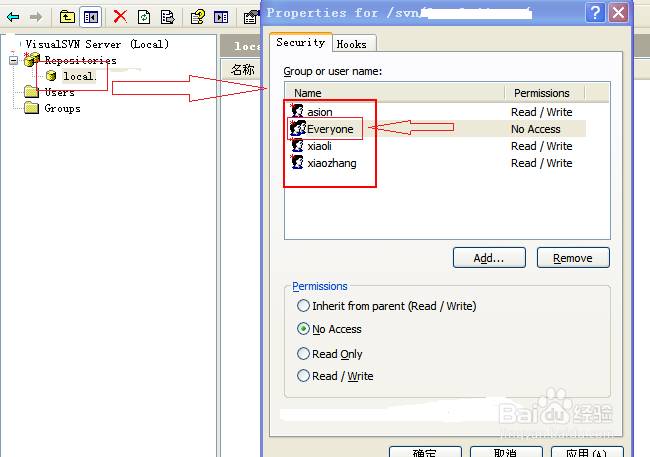Click the xiaozhang user icon
This screenshot has height=457, width=650.
(x=297, y=162)
